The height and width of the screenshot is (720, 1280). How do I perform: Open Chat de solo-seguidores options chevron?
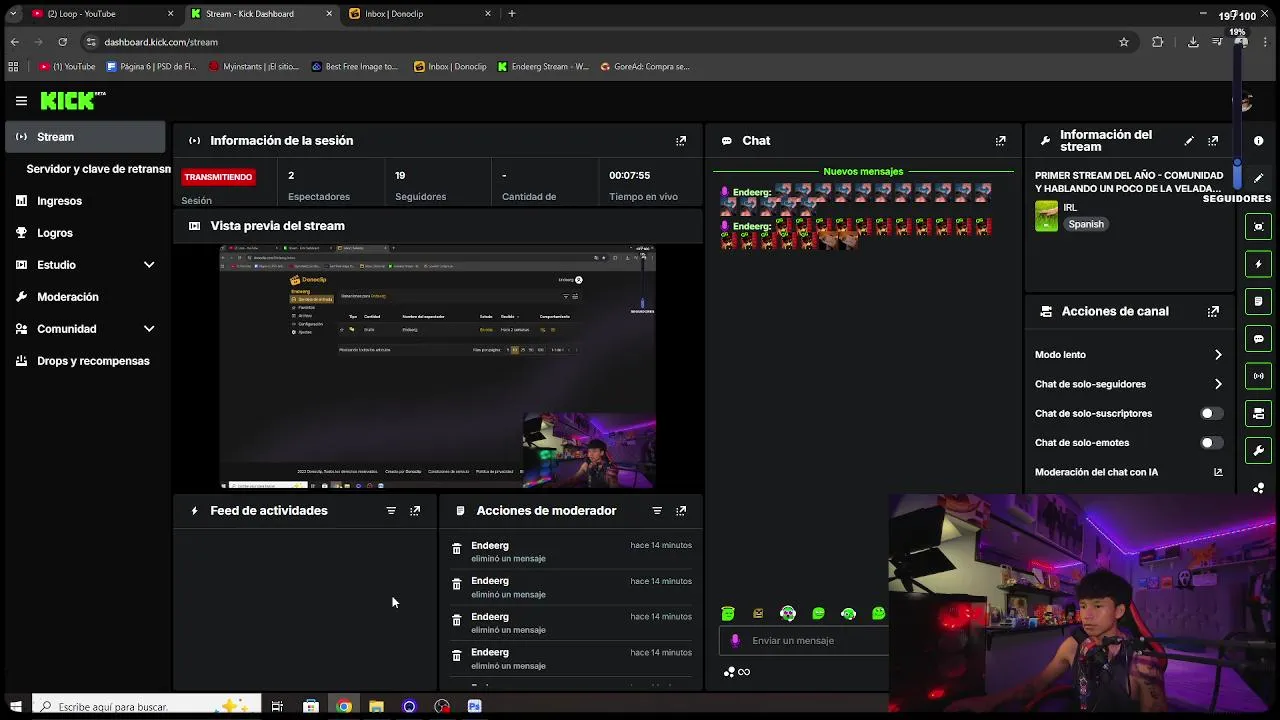pyautogui.click(x=1218, y=384)
